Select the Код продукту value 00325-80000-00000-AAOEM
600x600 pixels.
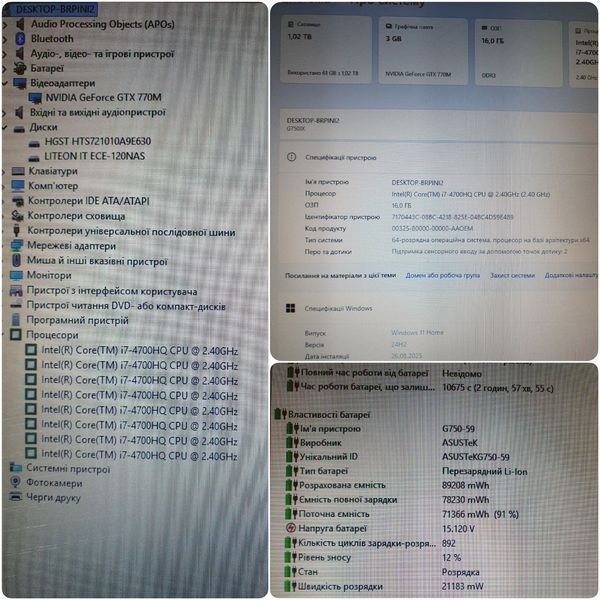pos(432,228)
